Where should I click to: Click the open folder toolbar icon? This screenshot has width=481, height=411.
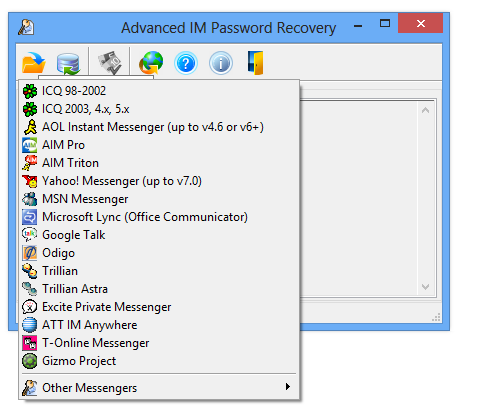pos(34,63)
